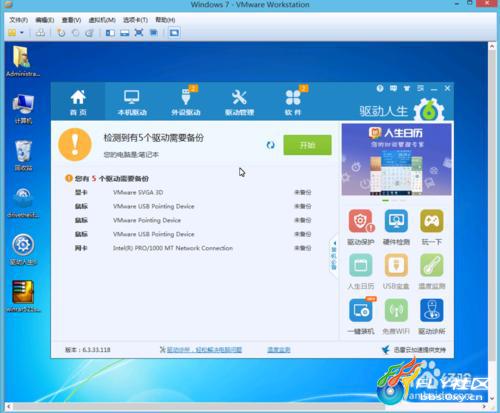Screen dimensions: 500x413
Task: Click VMware snapshot manager icon
Action: click(89, 33)
